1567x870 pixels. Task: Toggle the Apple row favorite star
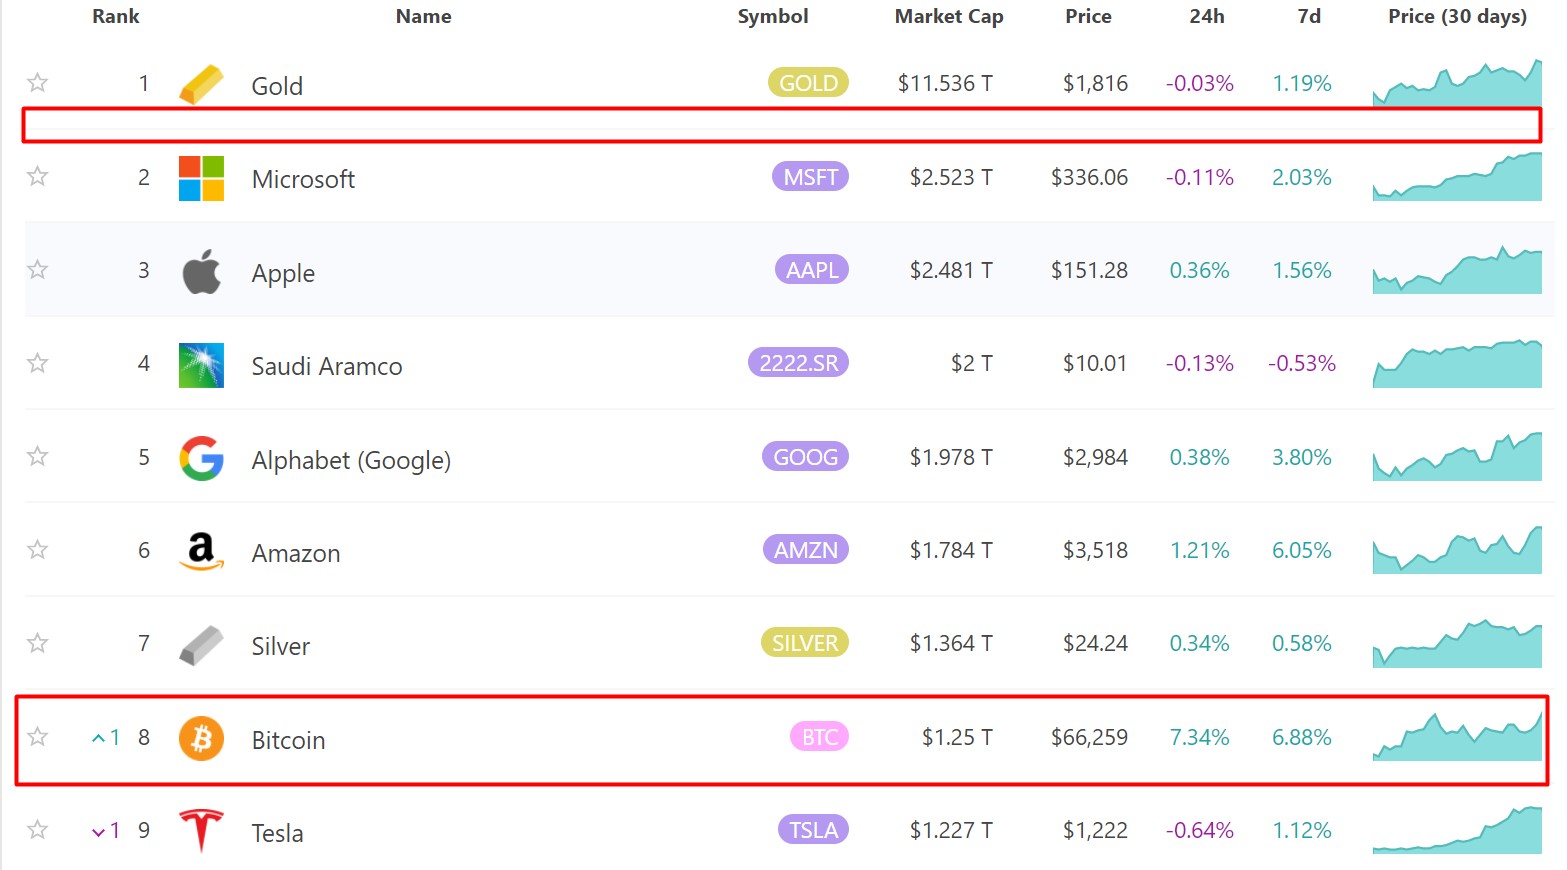[x=37, y=270]
